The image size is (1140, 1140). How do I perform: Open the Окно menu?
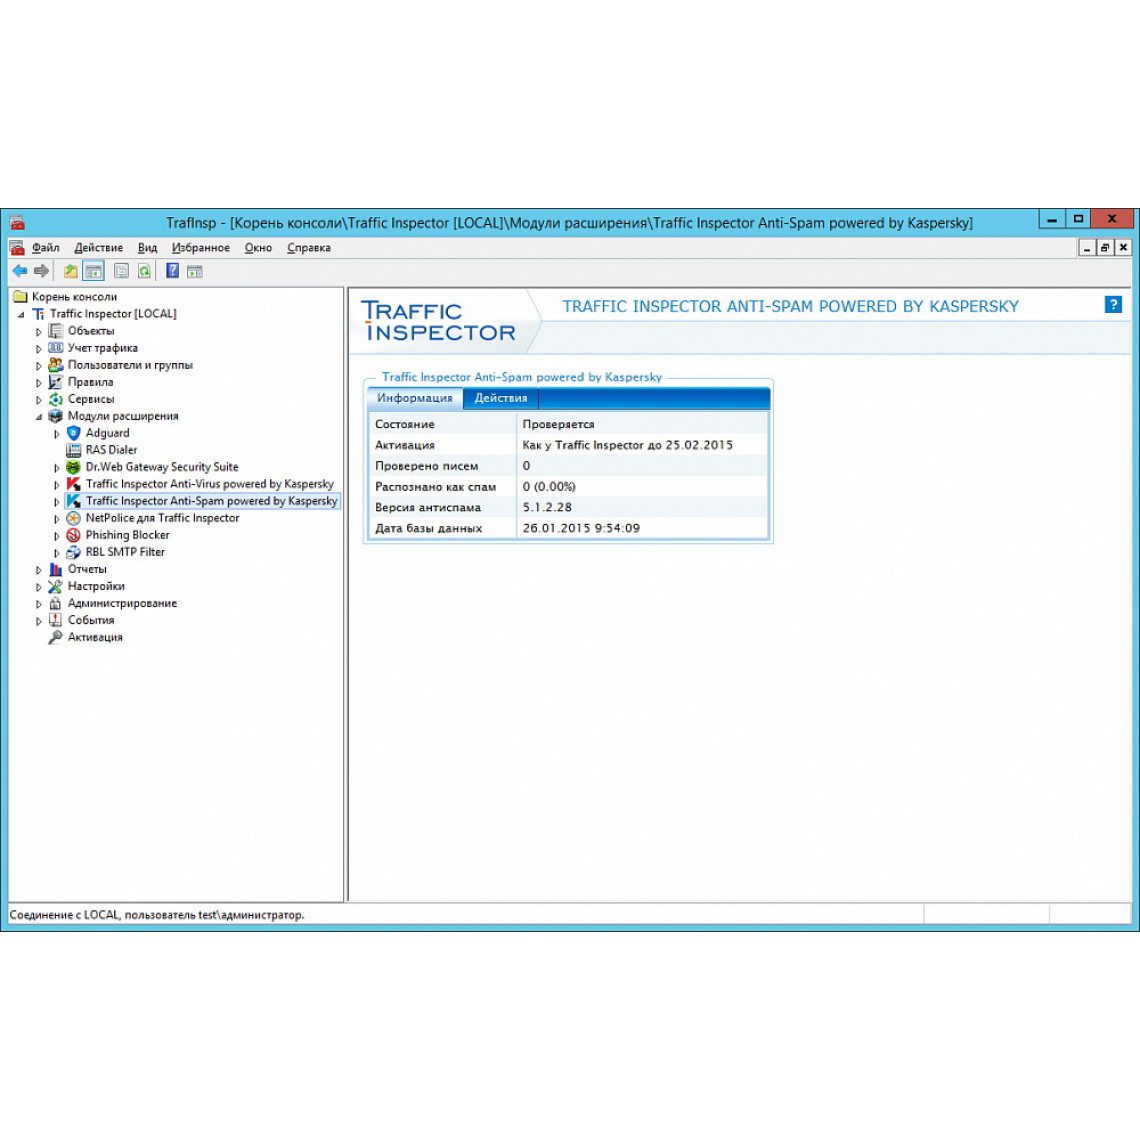coord(258,248)
